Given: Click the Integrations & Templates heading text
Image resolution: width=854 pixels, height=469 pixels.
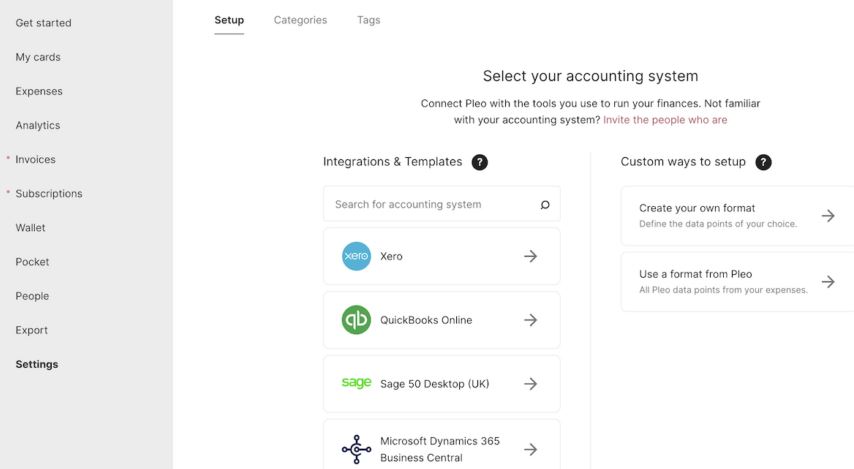Looking at the screenshot, I should (x=392, y=162).
